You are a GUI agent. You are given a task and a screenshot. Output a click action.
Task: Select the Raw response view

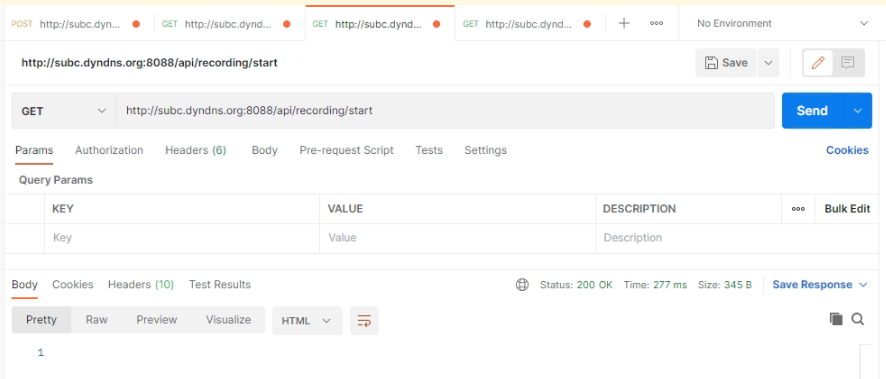click(x=97, y=320)
